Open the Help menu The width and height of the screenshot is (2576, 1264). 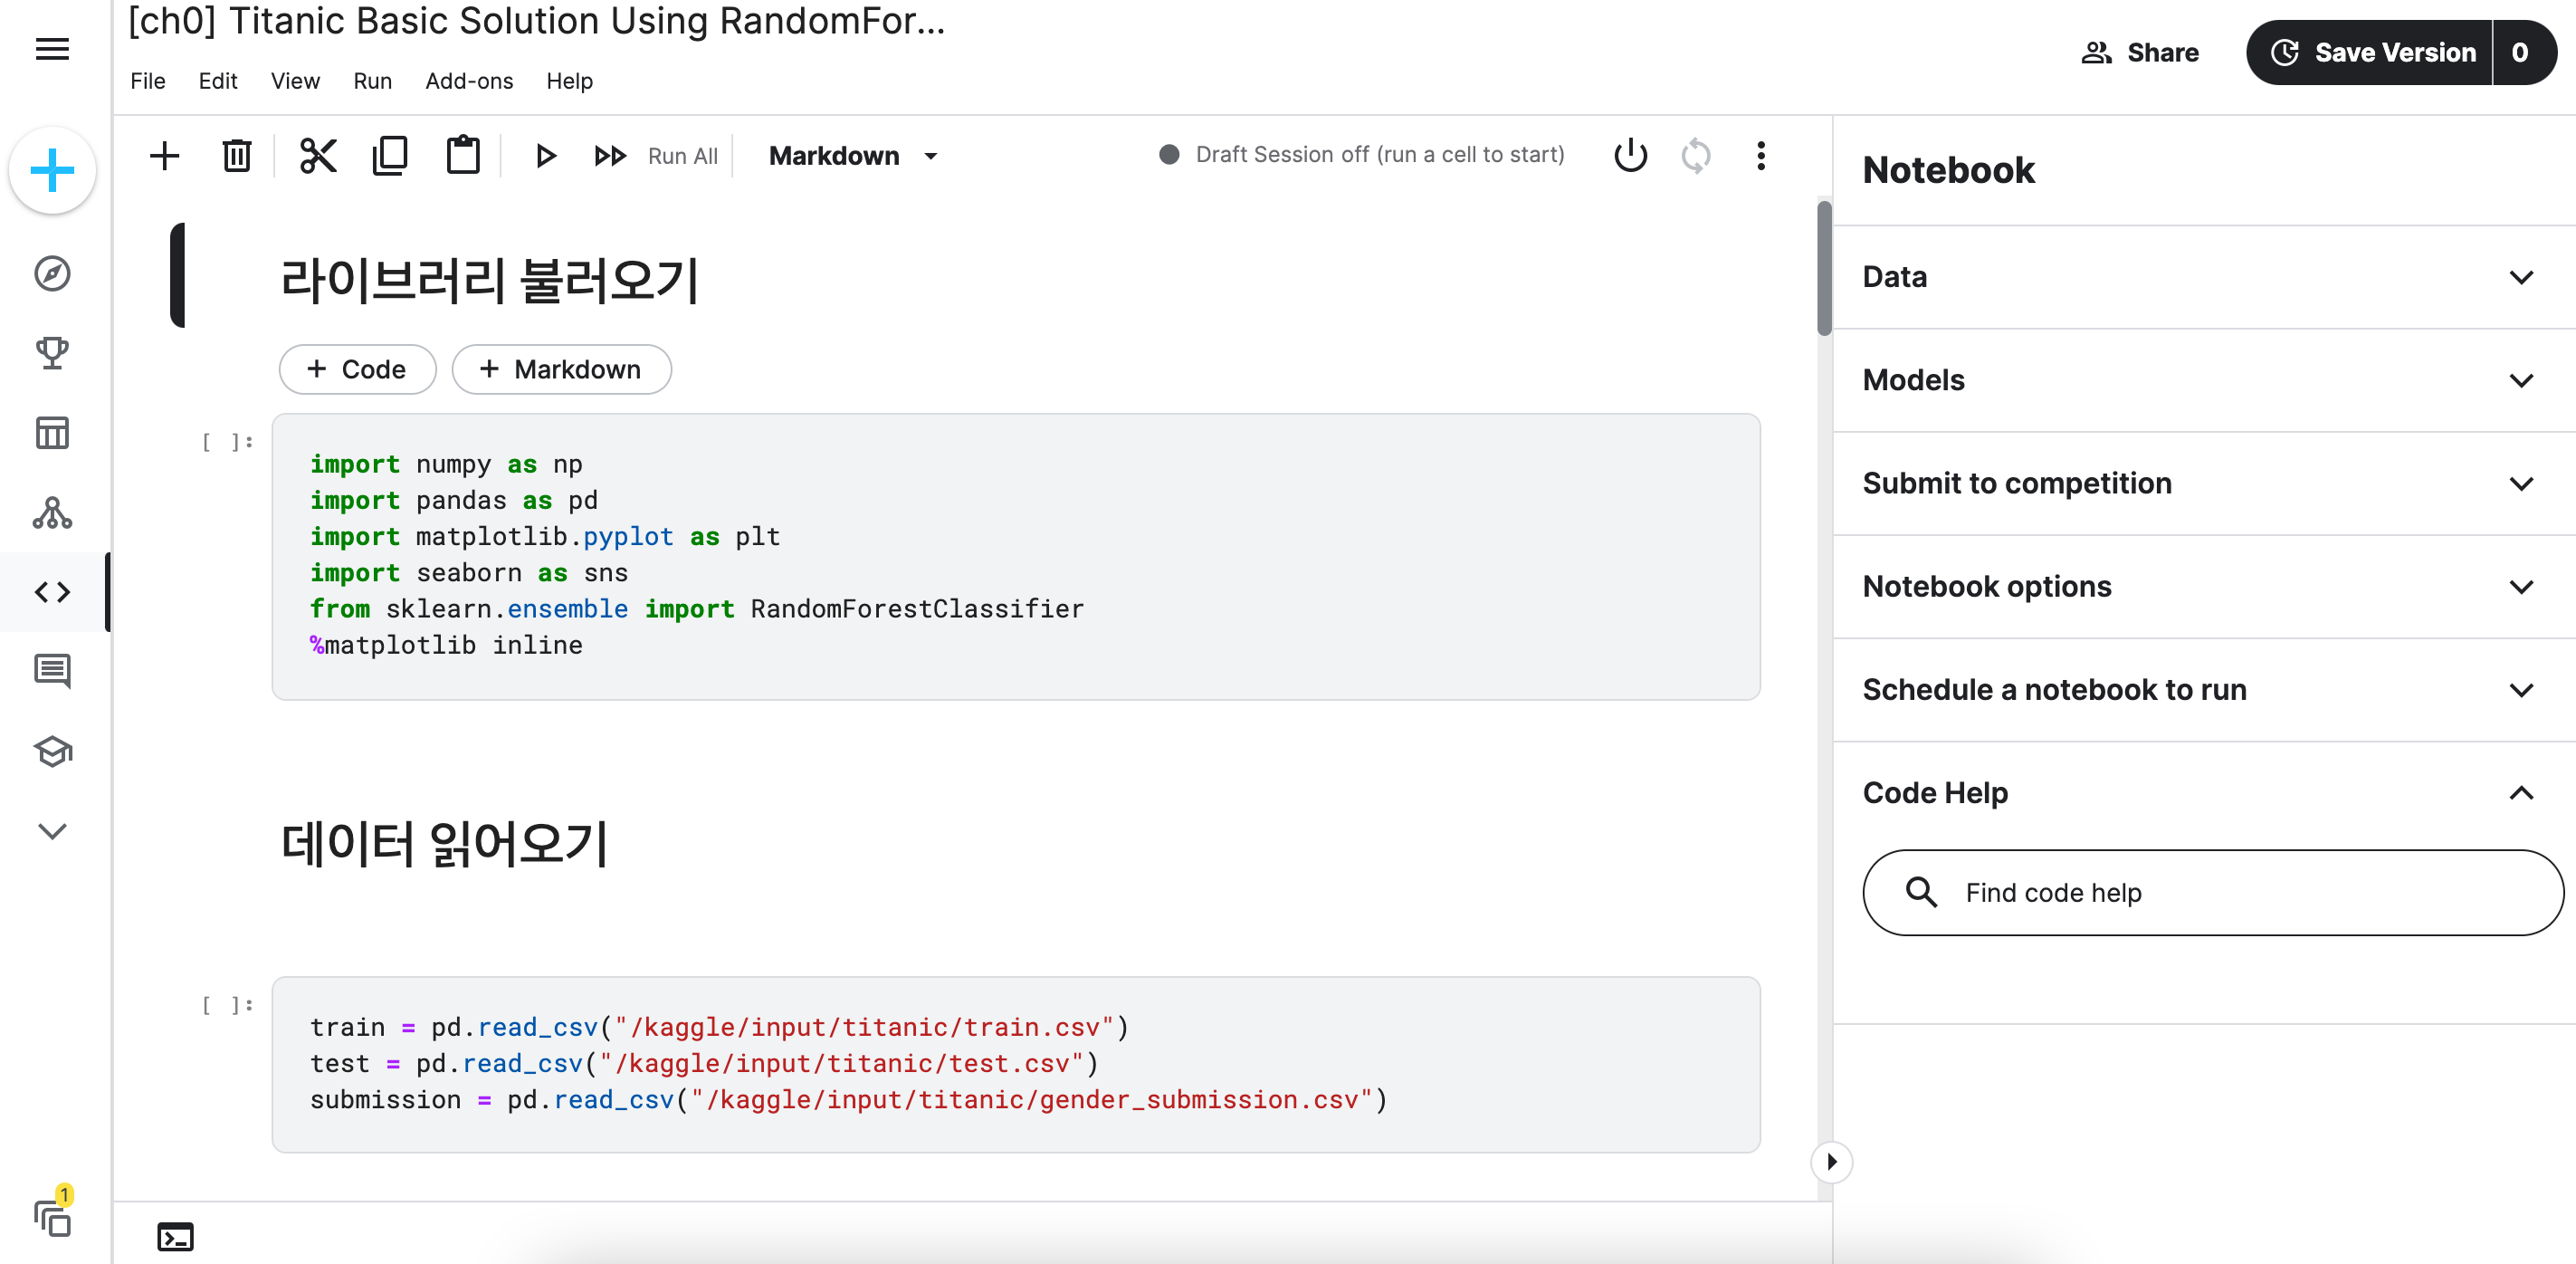[x=569, y=81]
